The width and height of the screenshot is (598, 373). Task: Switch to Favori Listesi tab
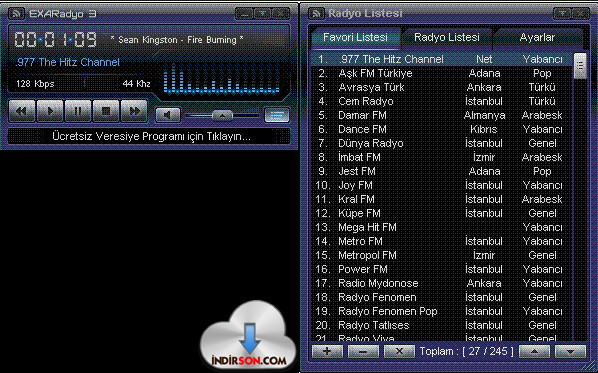pyautogui.click(x=355, y=37)
